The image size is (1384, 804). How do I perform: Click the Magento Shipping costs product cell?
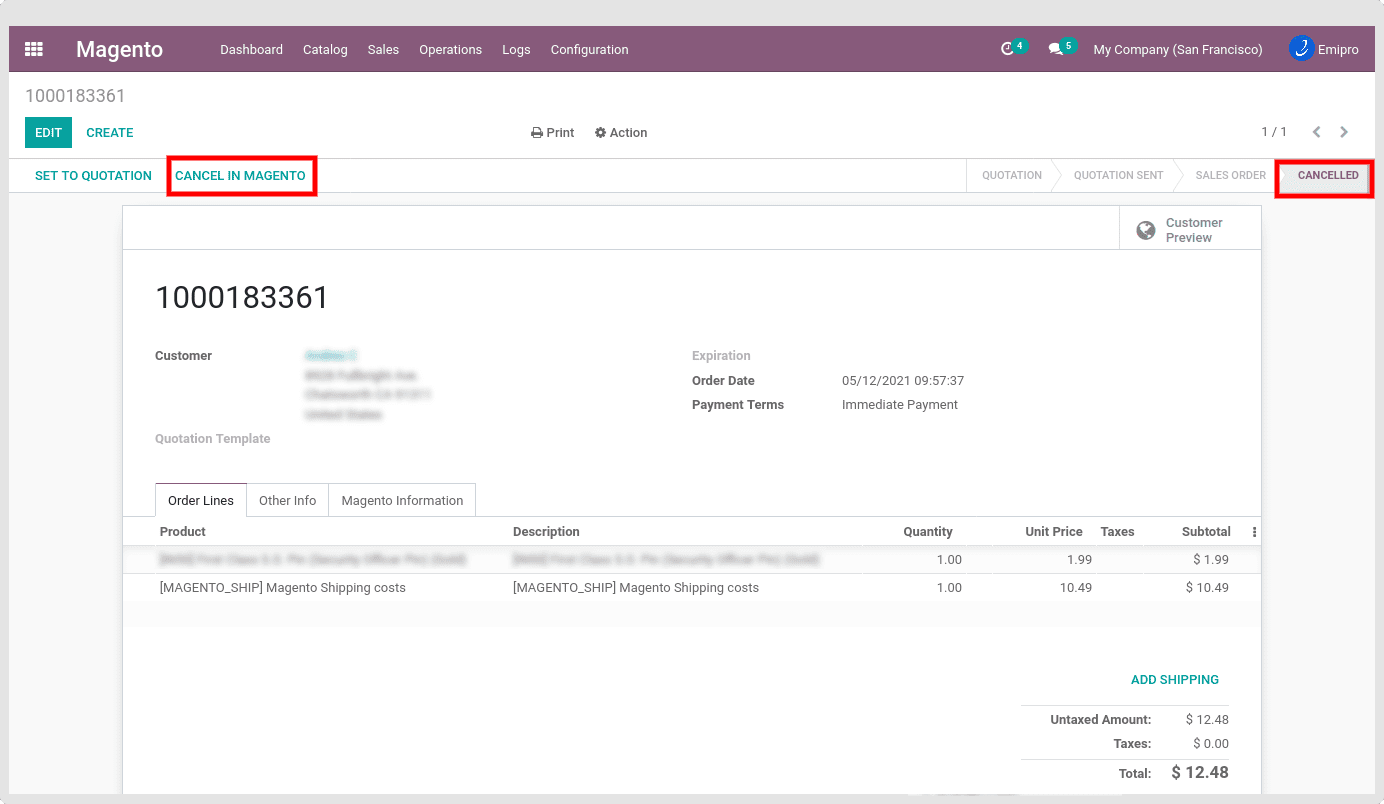tap(283, 588)
